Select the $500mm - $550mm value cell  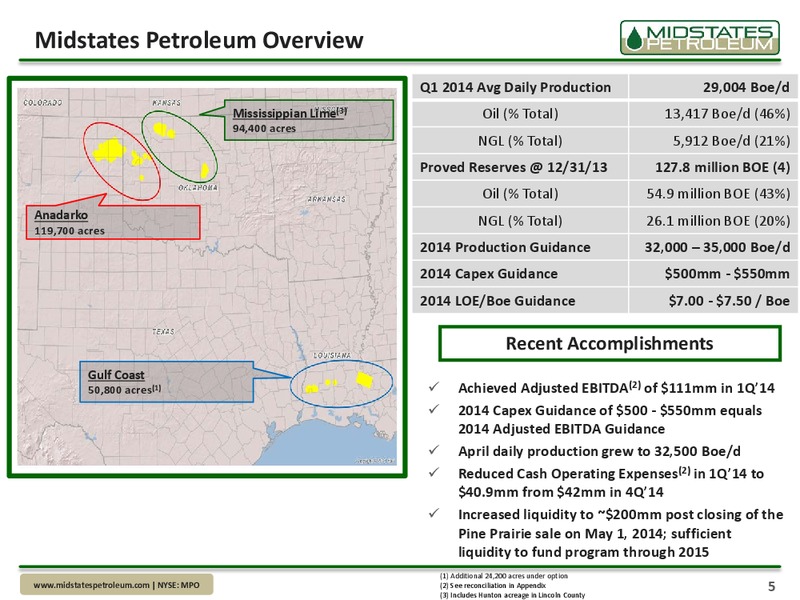[713, 274]
